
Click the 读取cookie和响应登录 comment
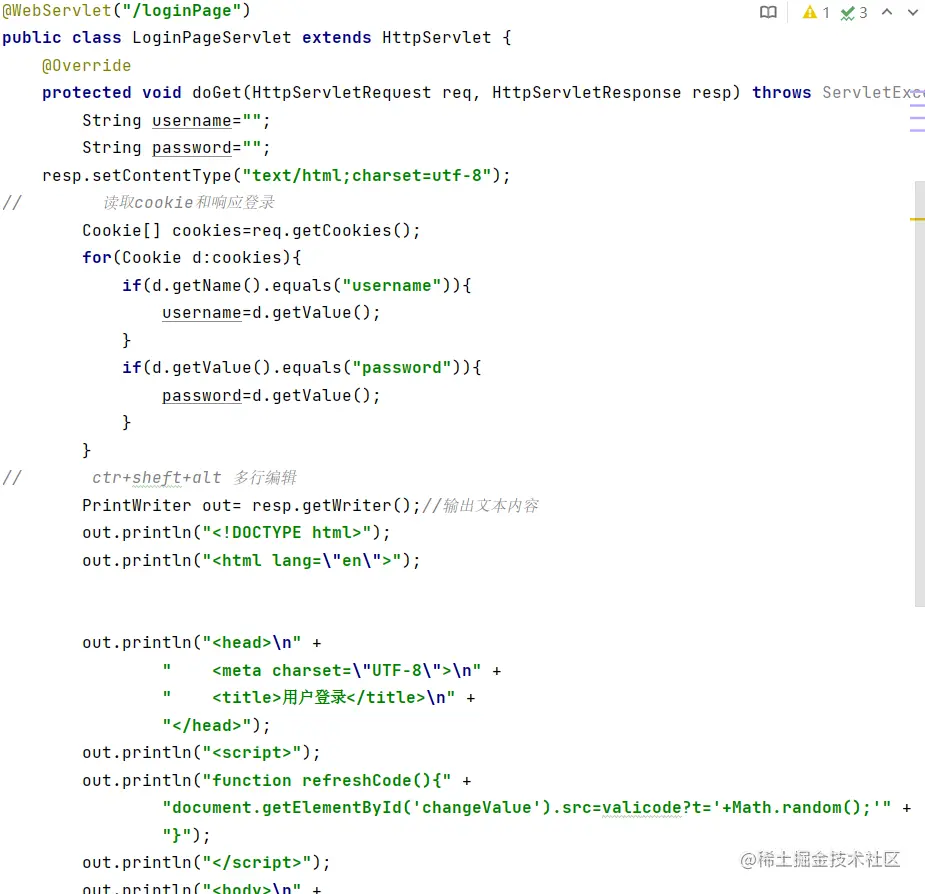point(189,202)
